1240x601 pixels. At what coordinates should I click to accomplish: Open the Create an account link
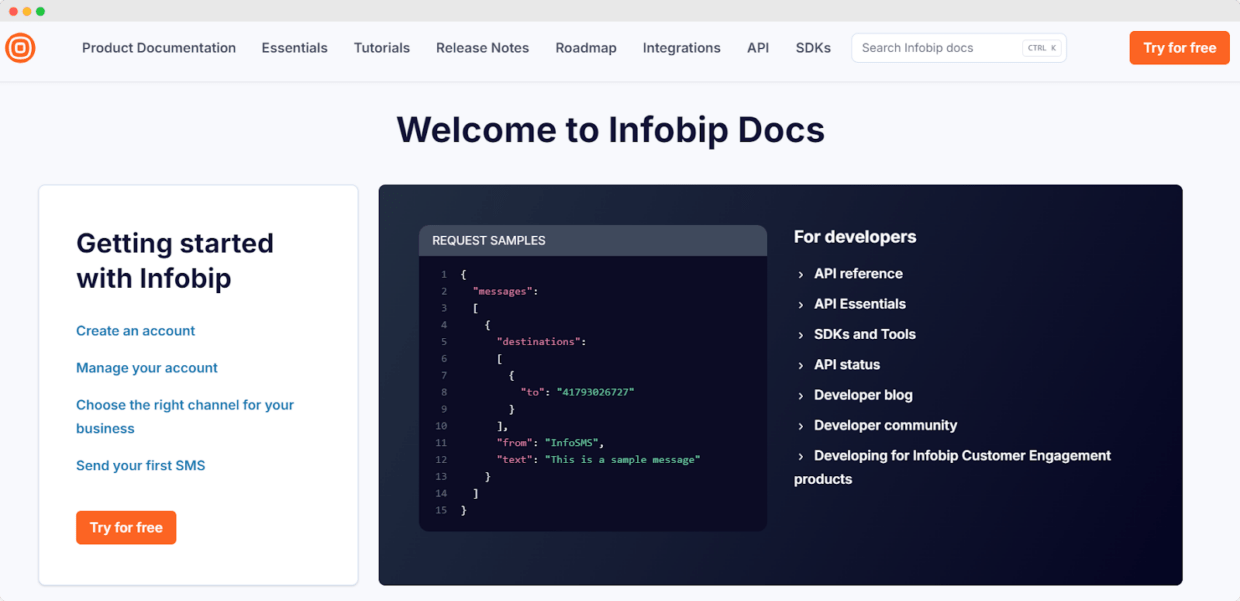coord(135,331)
